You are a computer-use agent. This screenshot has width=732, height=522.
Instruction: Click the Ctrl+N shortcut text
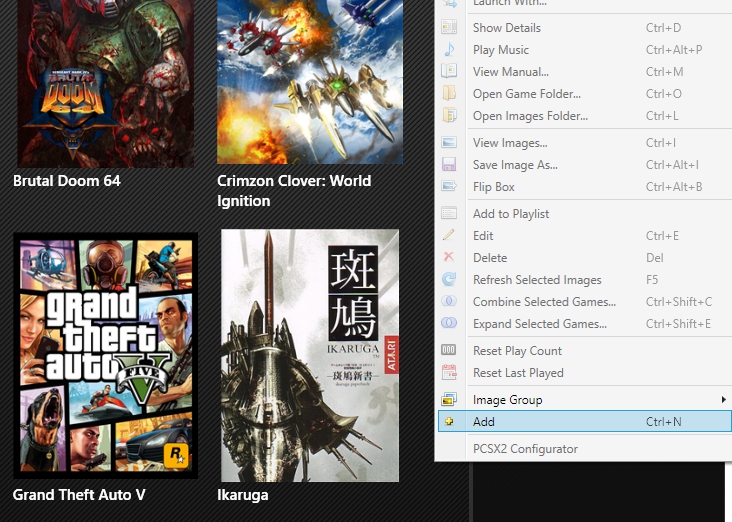663,422
